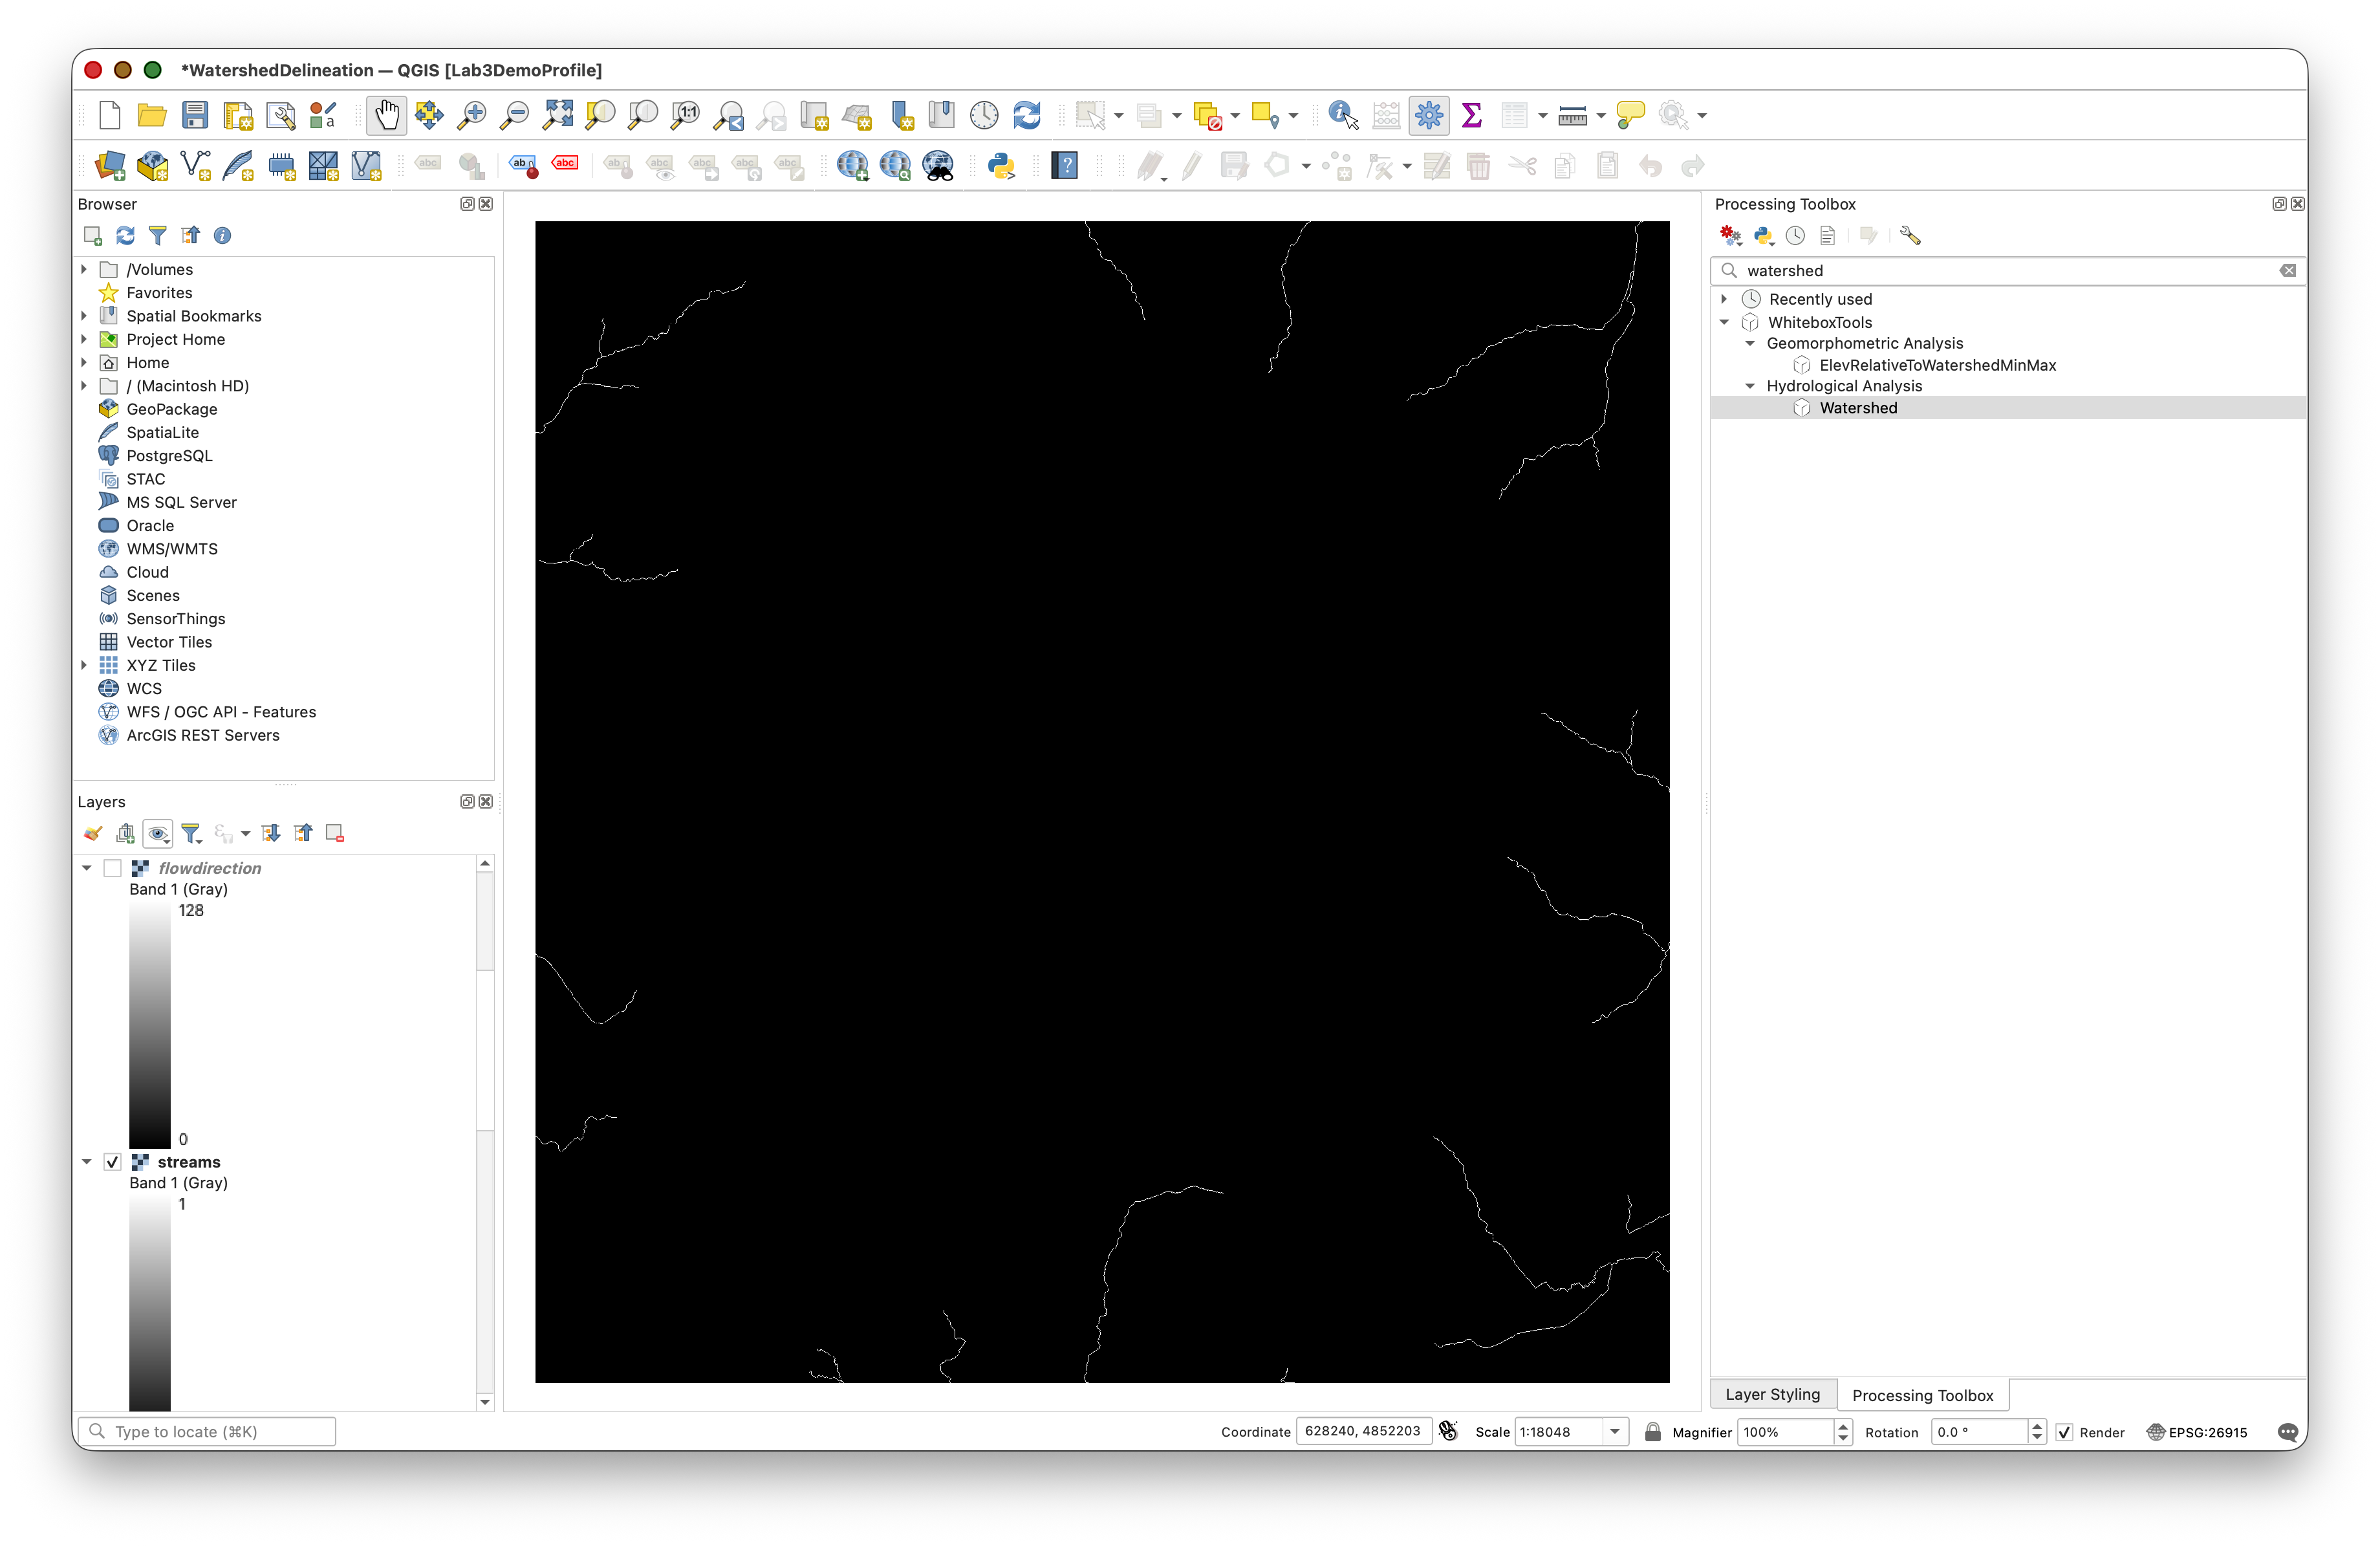
Task: Open the Scale dropdown
Action: [x=1615, y=1432]
